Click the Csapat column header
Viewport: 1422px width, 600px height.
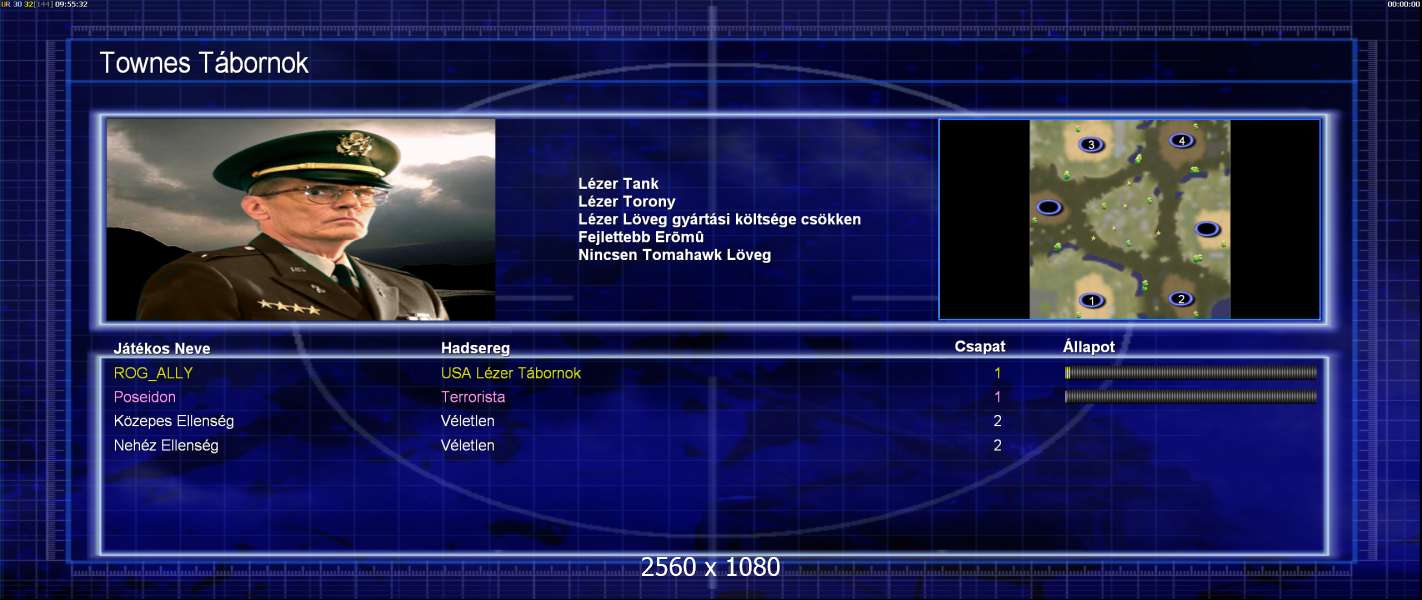tap(980, 347)
